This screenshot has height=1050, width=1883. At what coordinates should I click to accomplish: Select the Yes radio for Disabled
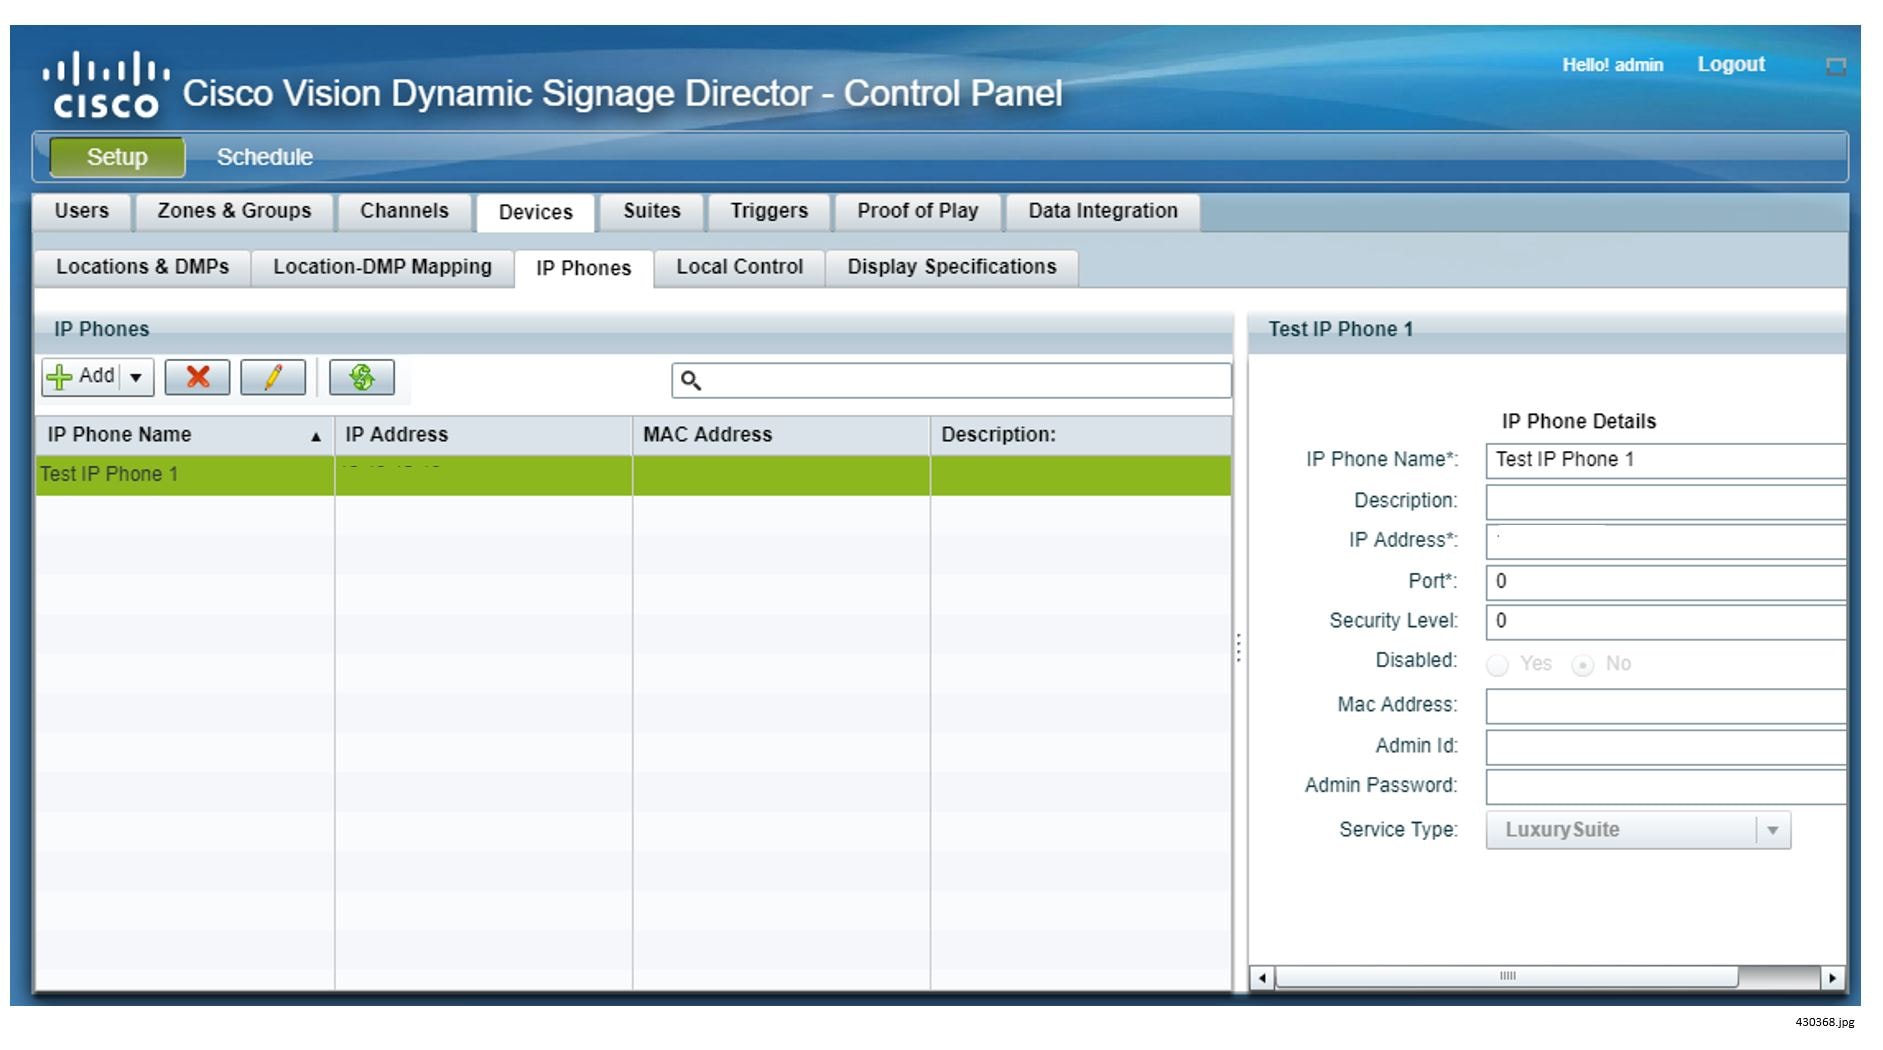1497,665
